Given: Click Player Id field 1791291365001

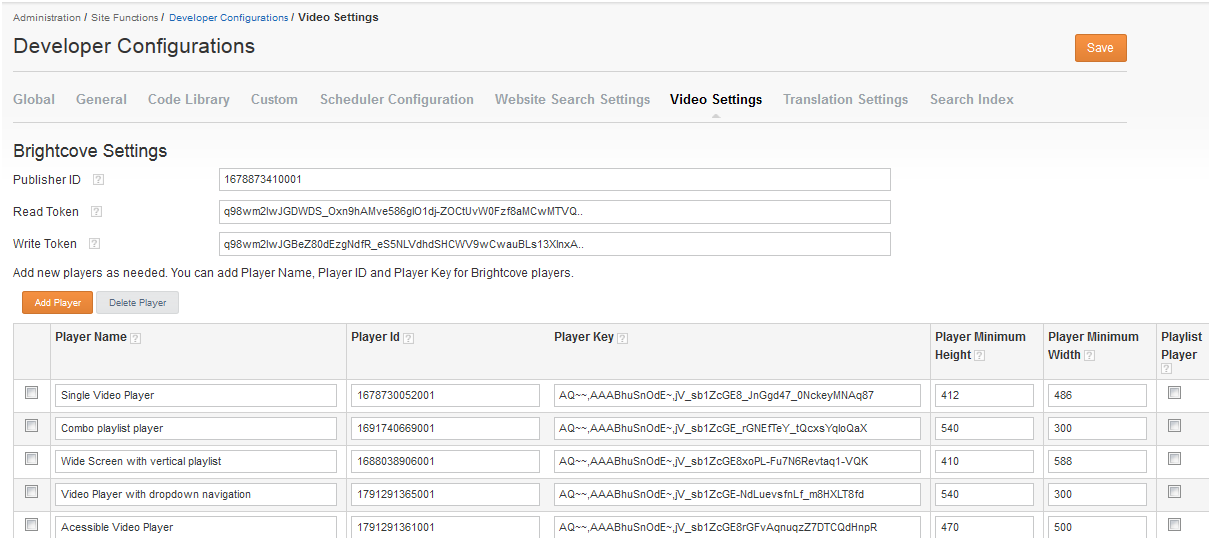Looking at the screenshot, I should point(444,494).
